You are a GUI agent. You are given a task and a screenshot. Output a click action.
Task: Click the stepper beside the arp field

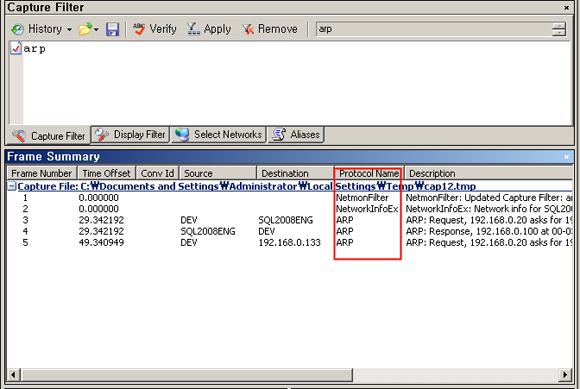[x=559, y=29]
